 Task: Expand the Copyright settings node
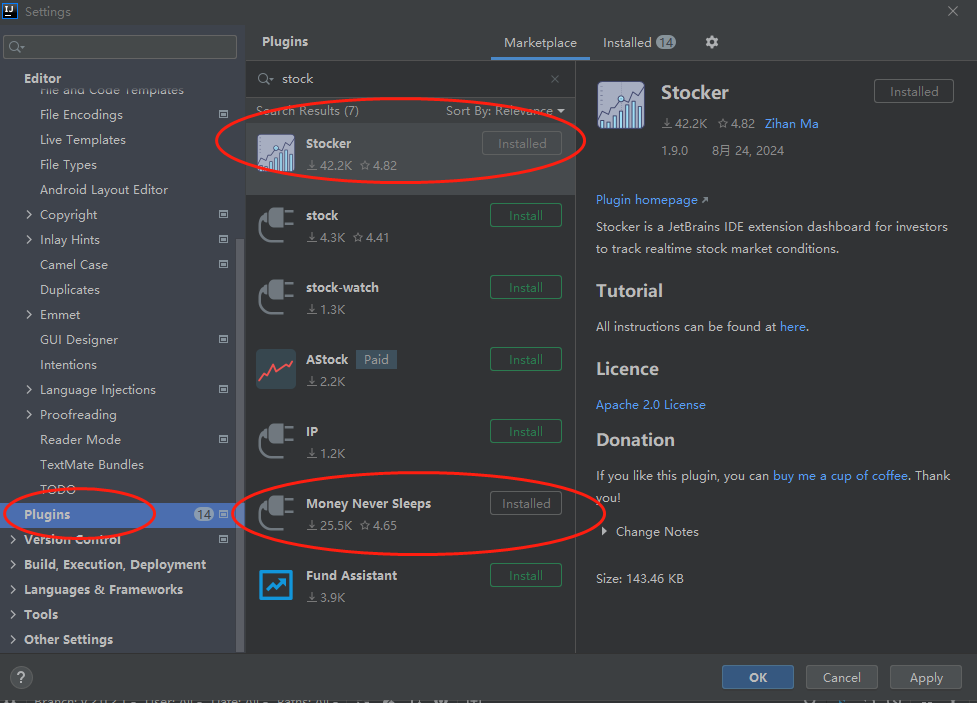click(x=29, y=214)
